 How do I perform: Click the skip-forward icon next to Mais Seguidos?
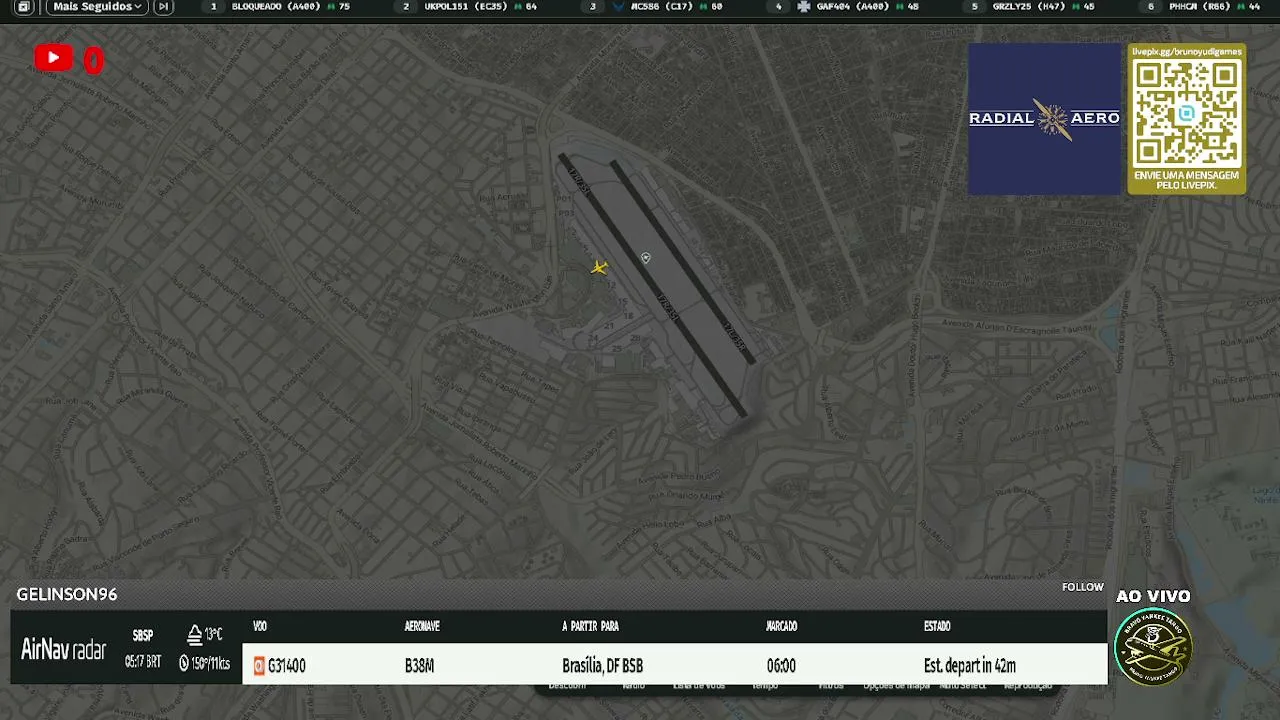[x=163, y=7]
